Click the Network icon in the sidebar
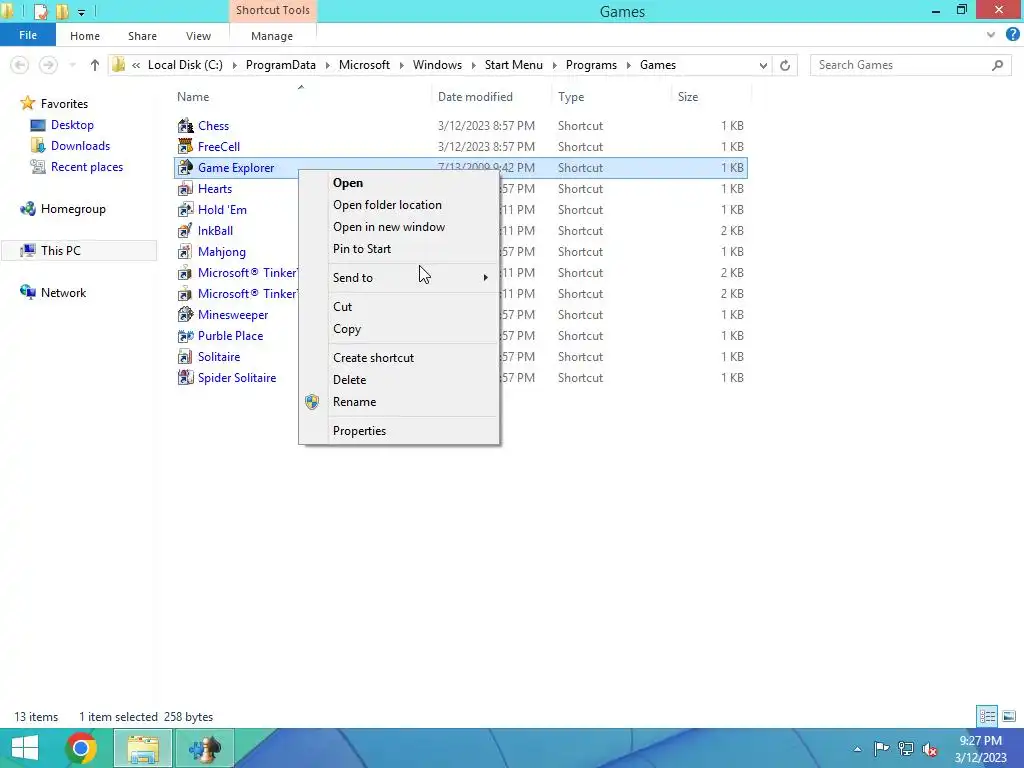 (27, 293)
